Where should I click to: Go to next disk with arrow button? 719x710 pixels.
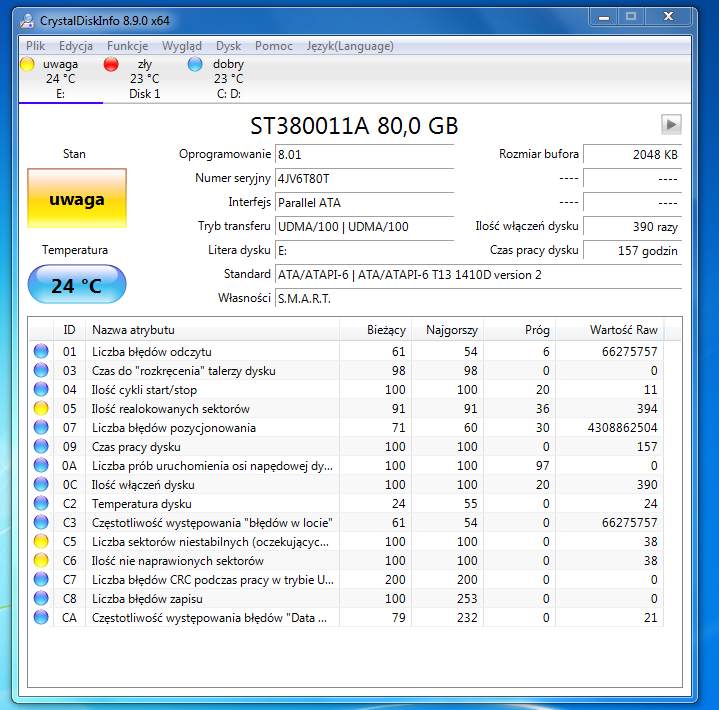coord(671,124)
